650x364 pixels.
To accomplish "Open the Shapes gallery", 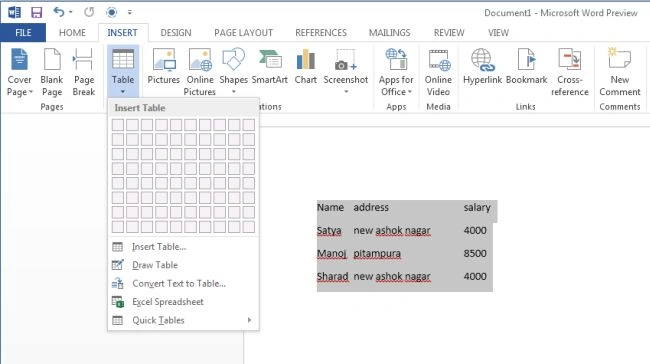I will (x=233, y=71).
